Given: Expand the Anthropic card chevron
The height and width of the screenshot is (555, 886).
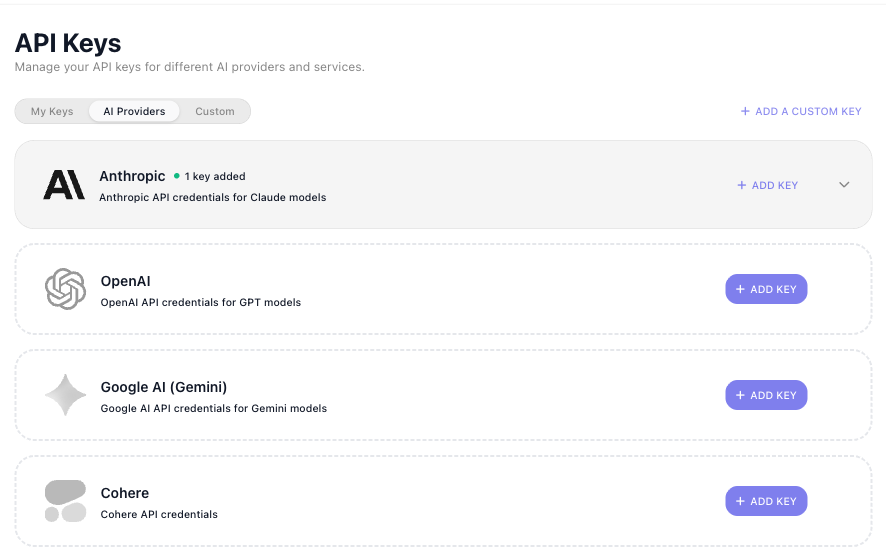Looking at the screenshot, I should pos(844,185).
